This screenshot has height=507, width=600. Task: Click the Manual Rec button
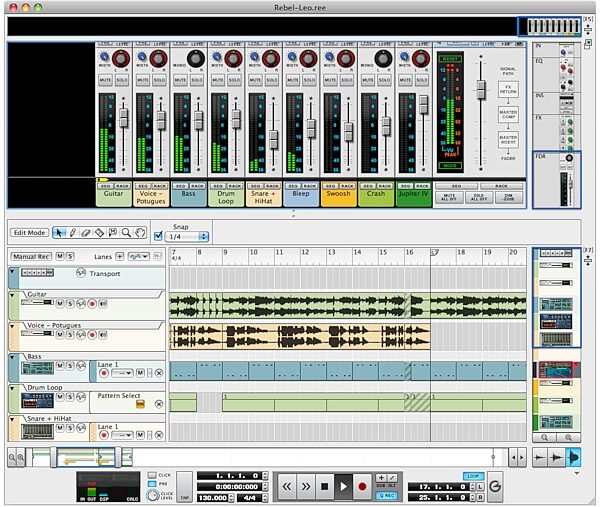(x=31, y=256)
